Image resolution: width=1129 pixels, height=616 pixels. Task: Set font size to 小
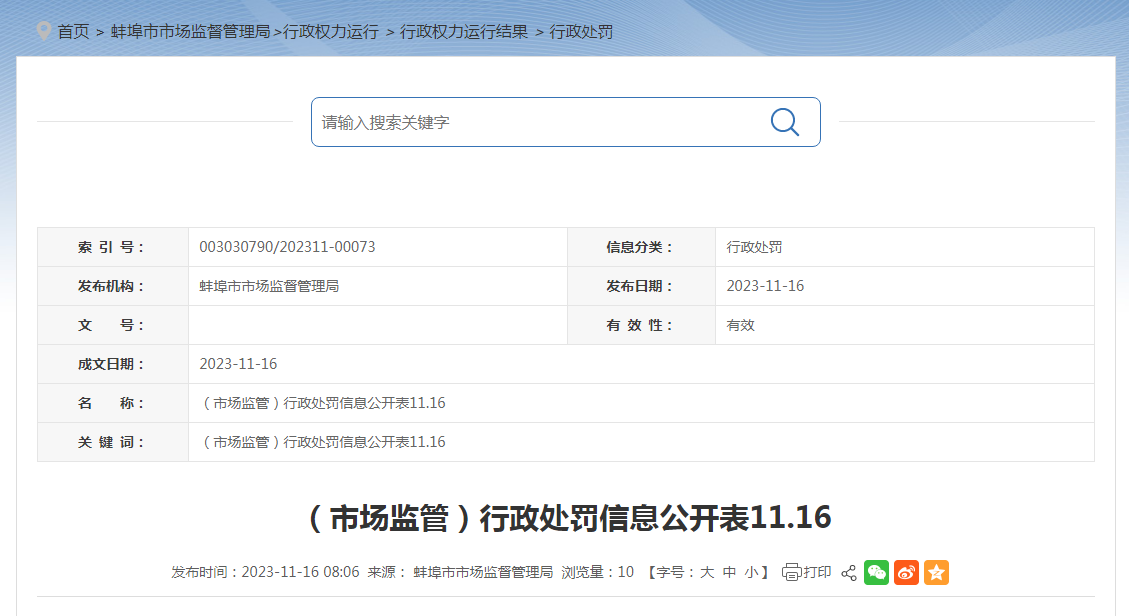[x=752, y=572]
